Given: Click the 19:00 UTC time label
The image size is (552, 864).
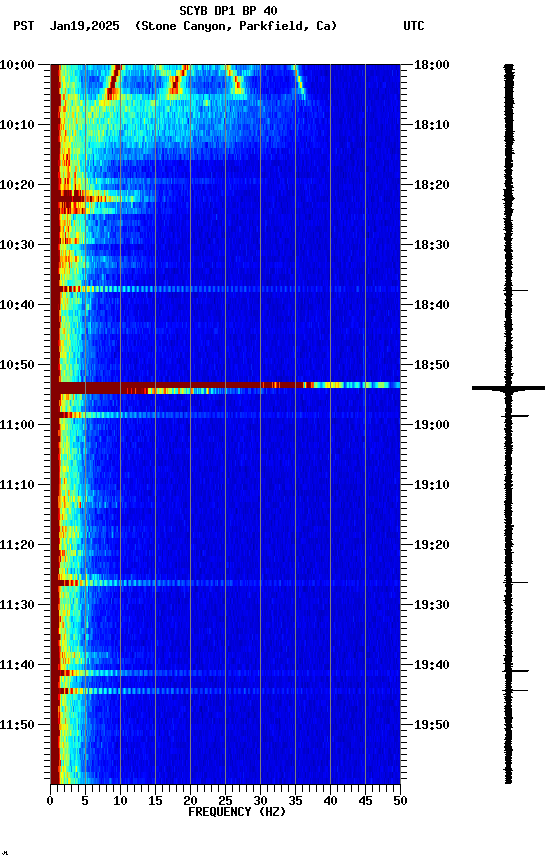Looking at the screenshot, I should point(432,425).
